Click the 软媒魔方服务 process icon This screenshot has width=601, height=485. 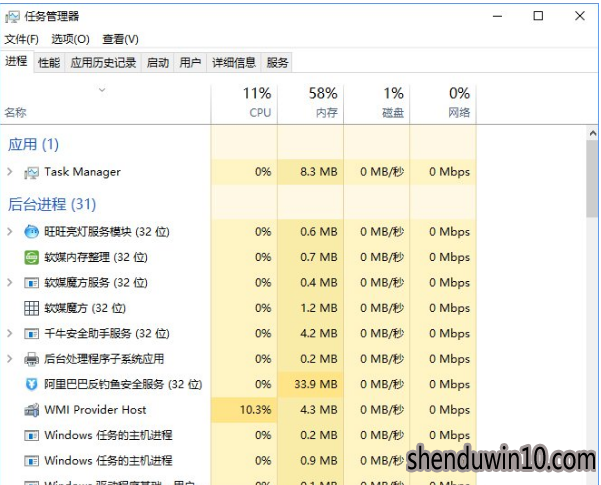31,283
